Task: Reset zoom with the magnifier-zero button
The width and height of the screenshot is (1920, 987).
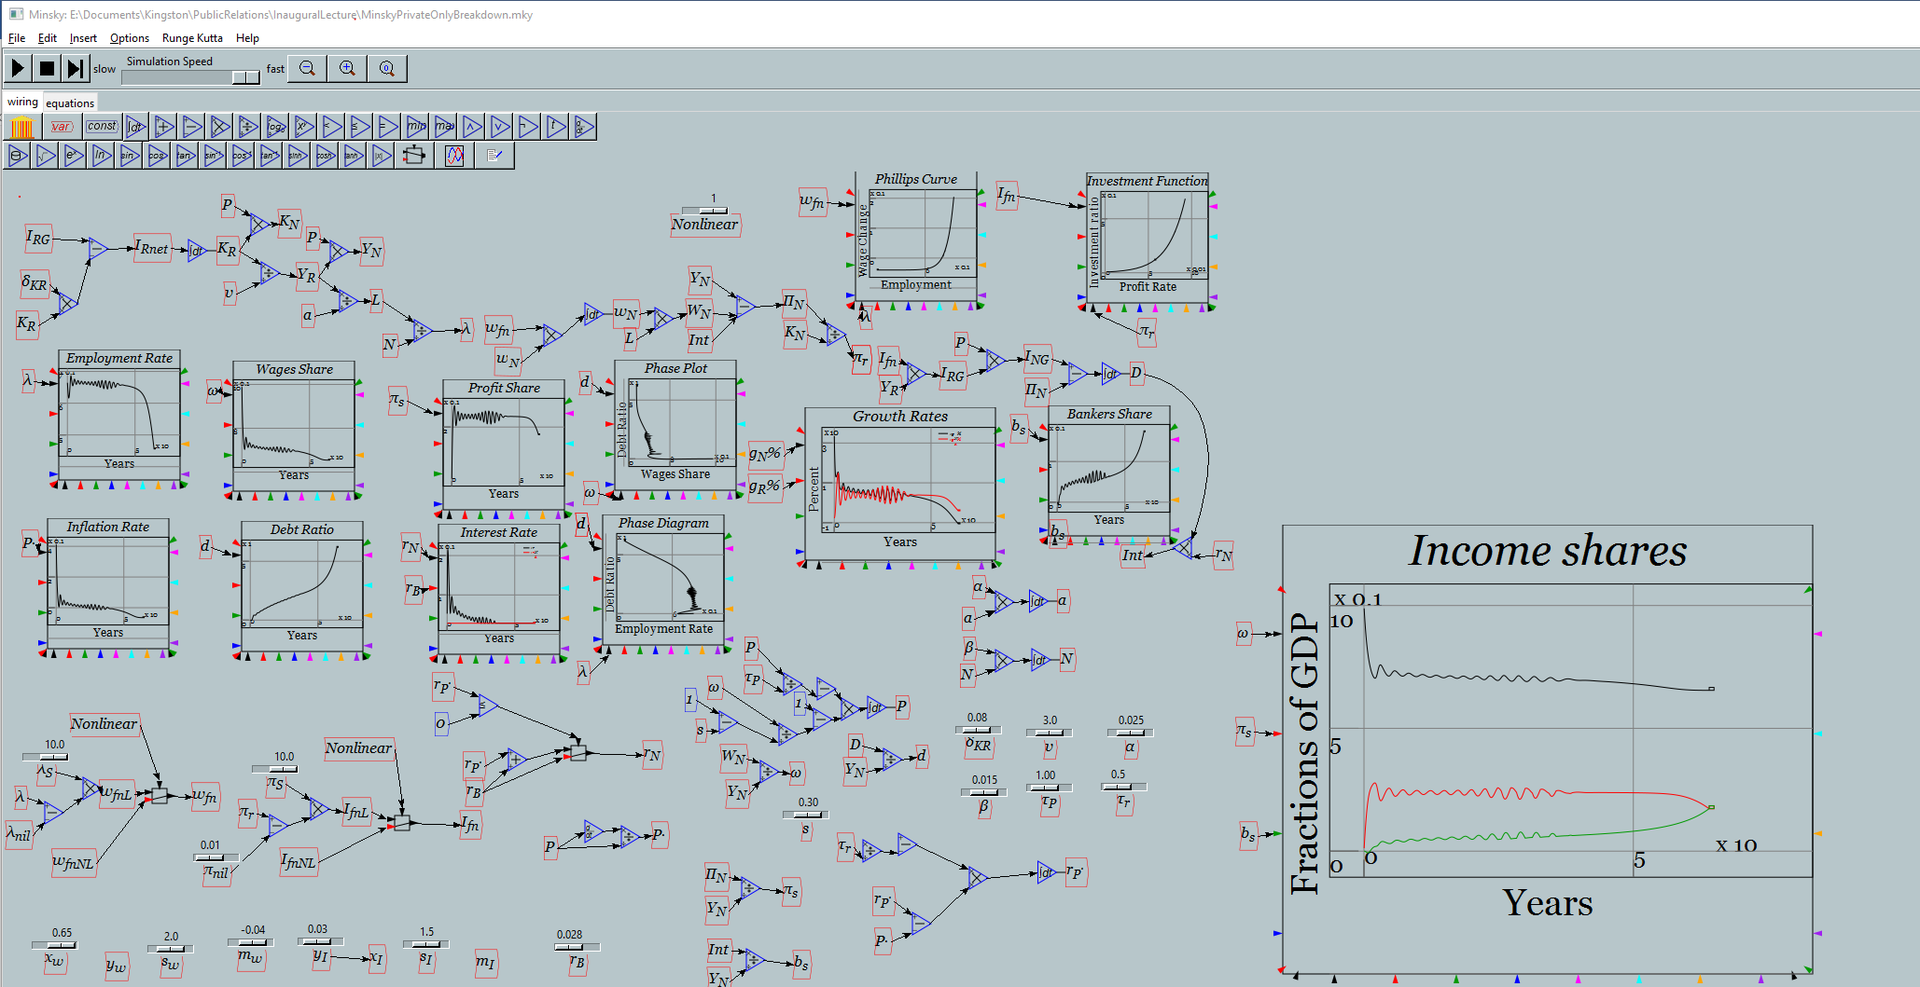Action: 387,68
